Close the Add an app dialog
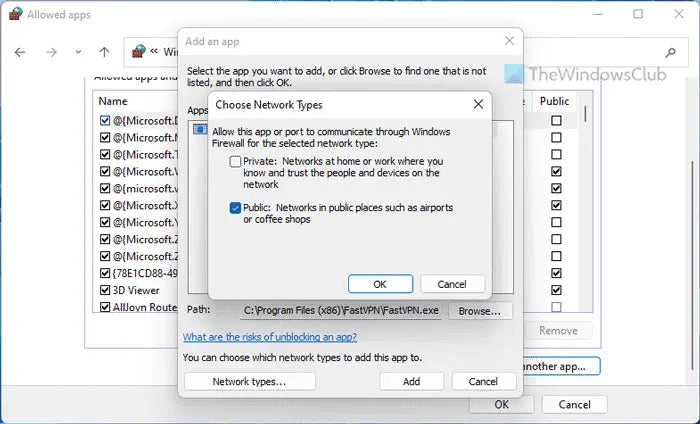This screenshot has width=700, height=424. (509, 41)
